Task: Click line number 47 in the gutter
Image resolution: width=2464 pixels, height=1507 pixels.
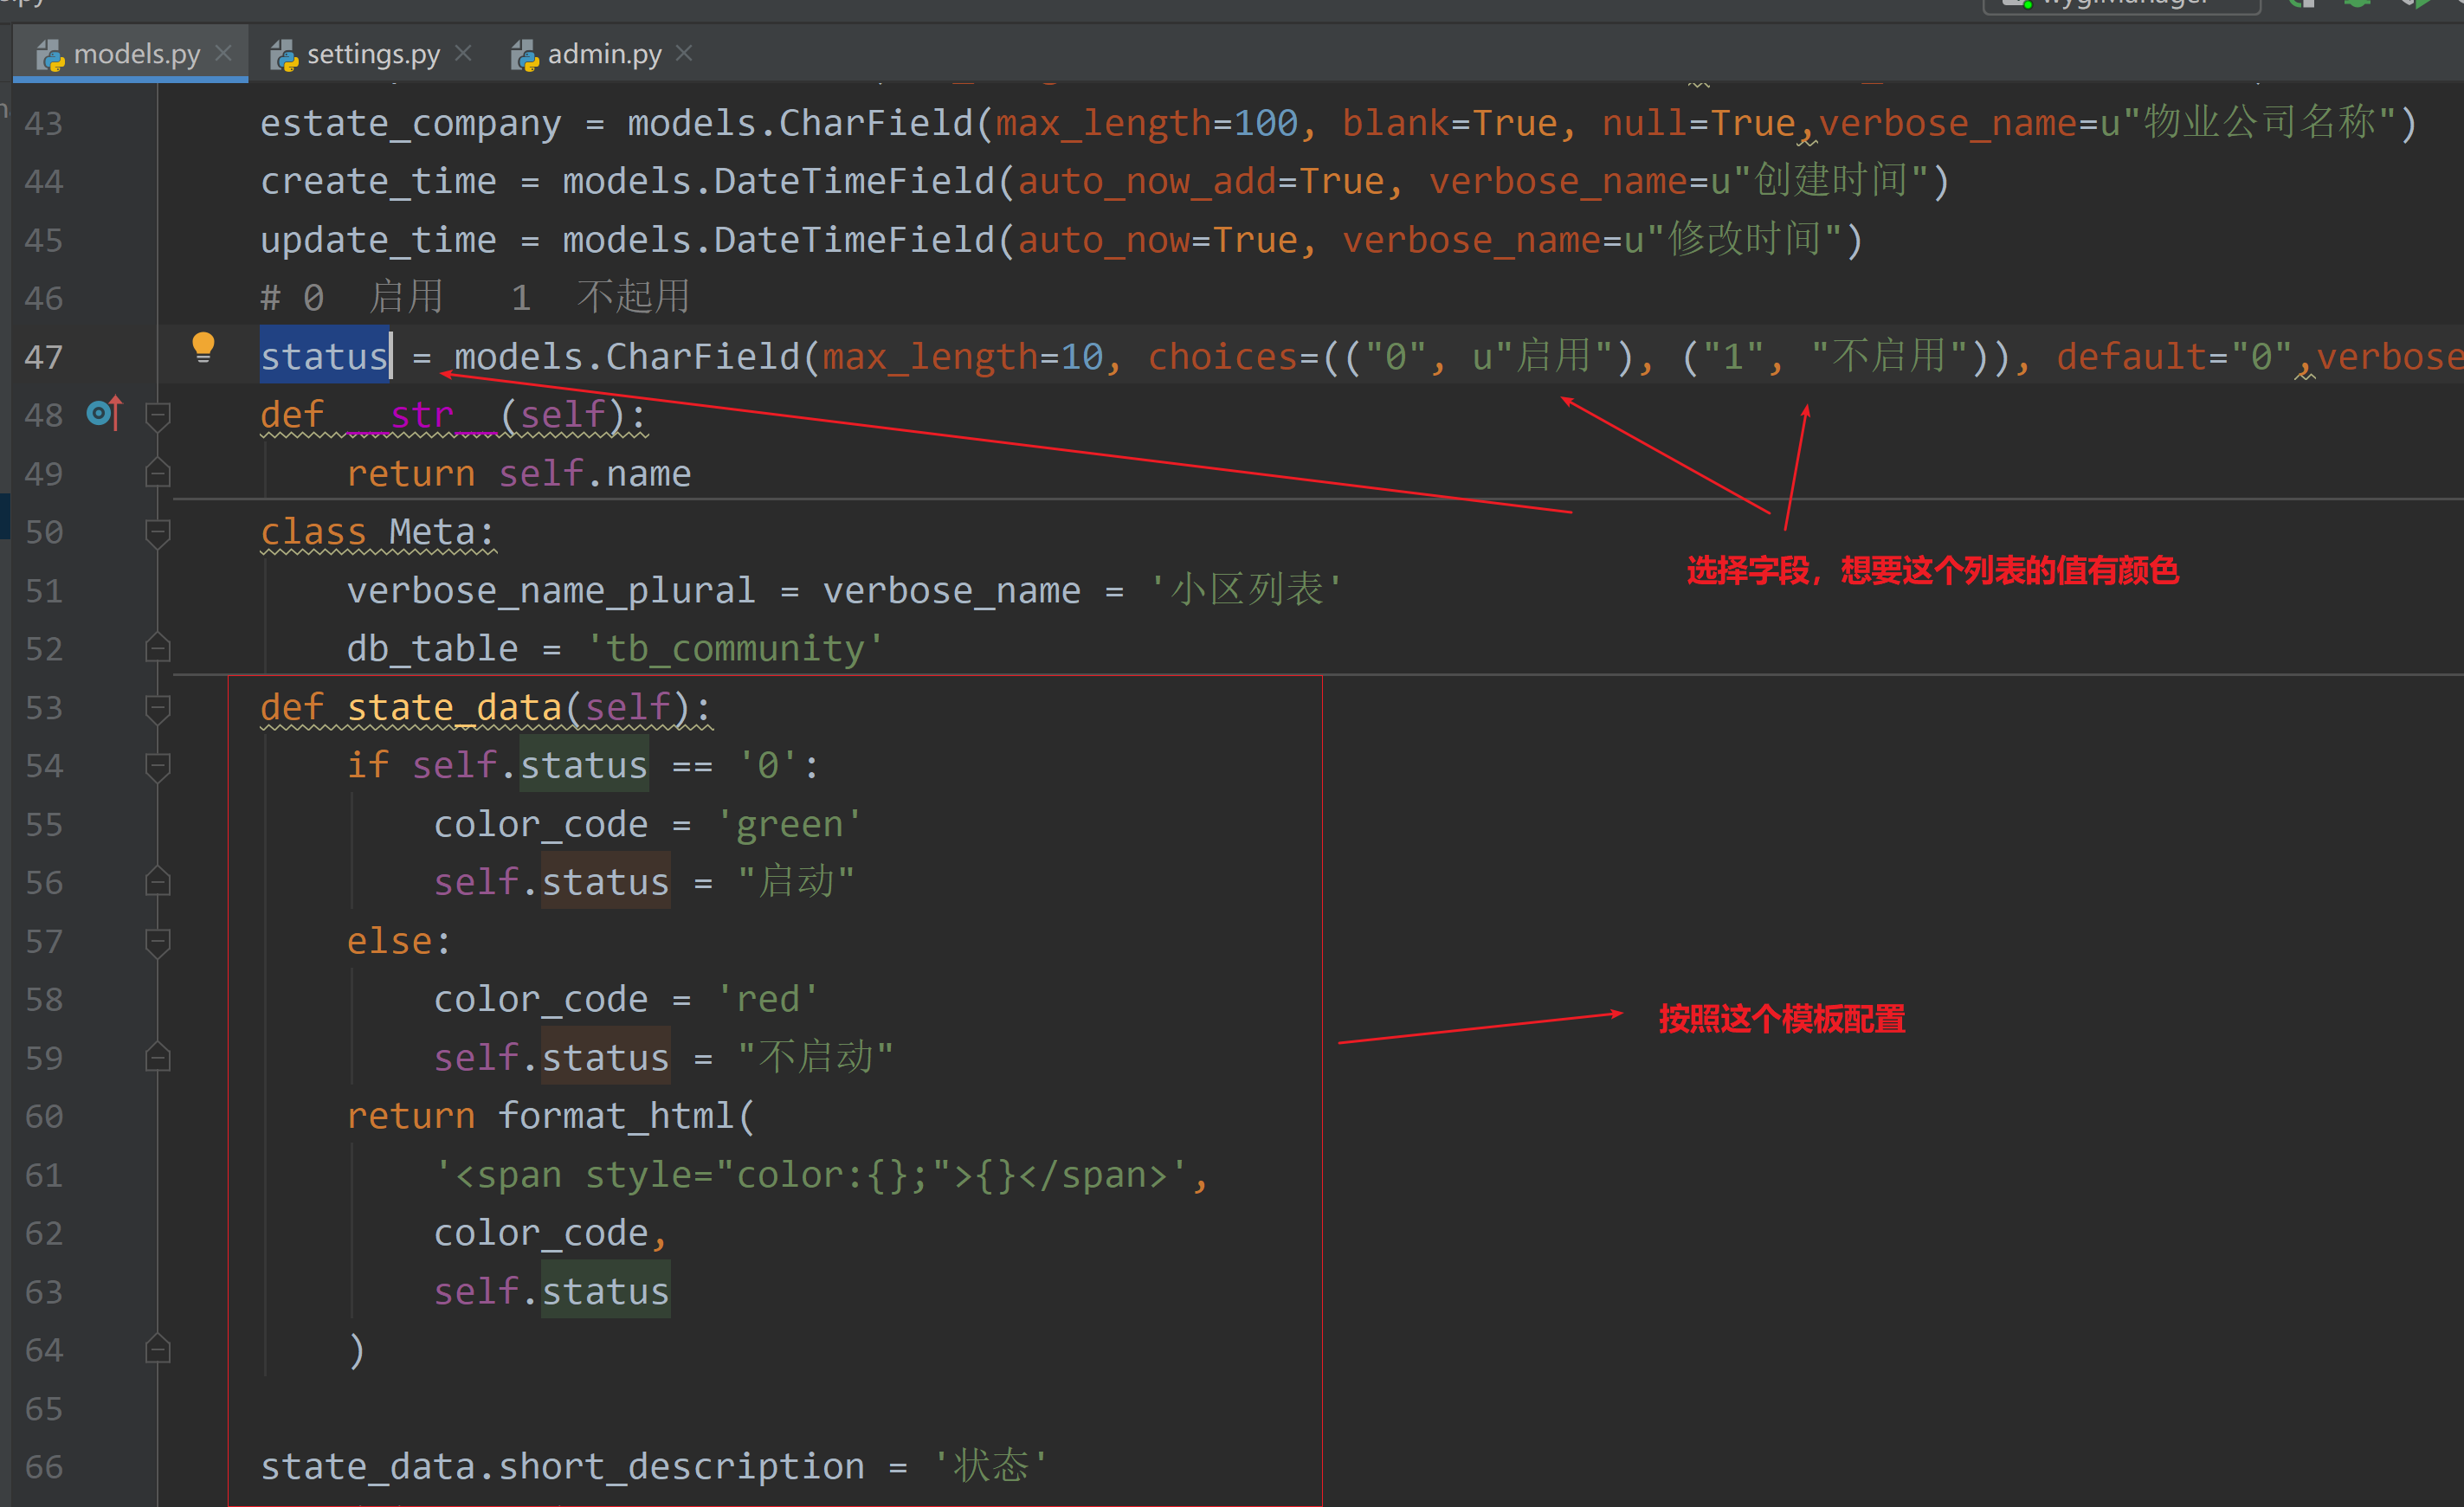Action: [44, 357]
